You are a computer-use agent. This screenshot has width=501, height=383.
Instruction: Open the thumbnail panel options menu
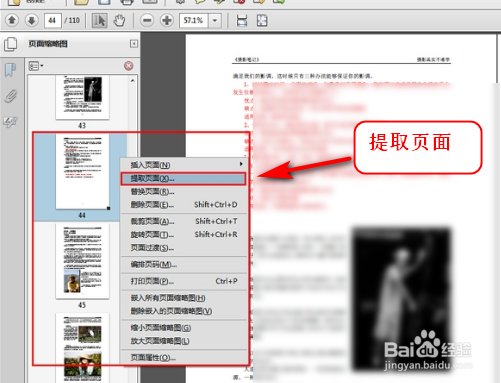click(x=36, y=66)
